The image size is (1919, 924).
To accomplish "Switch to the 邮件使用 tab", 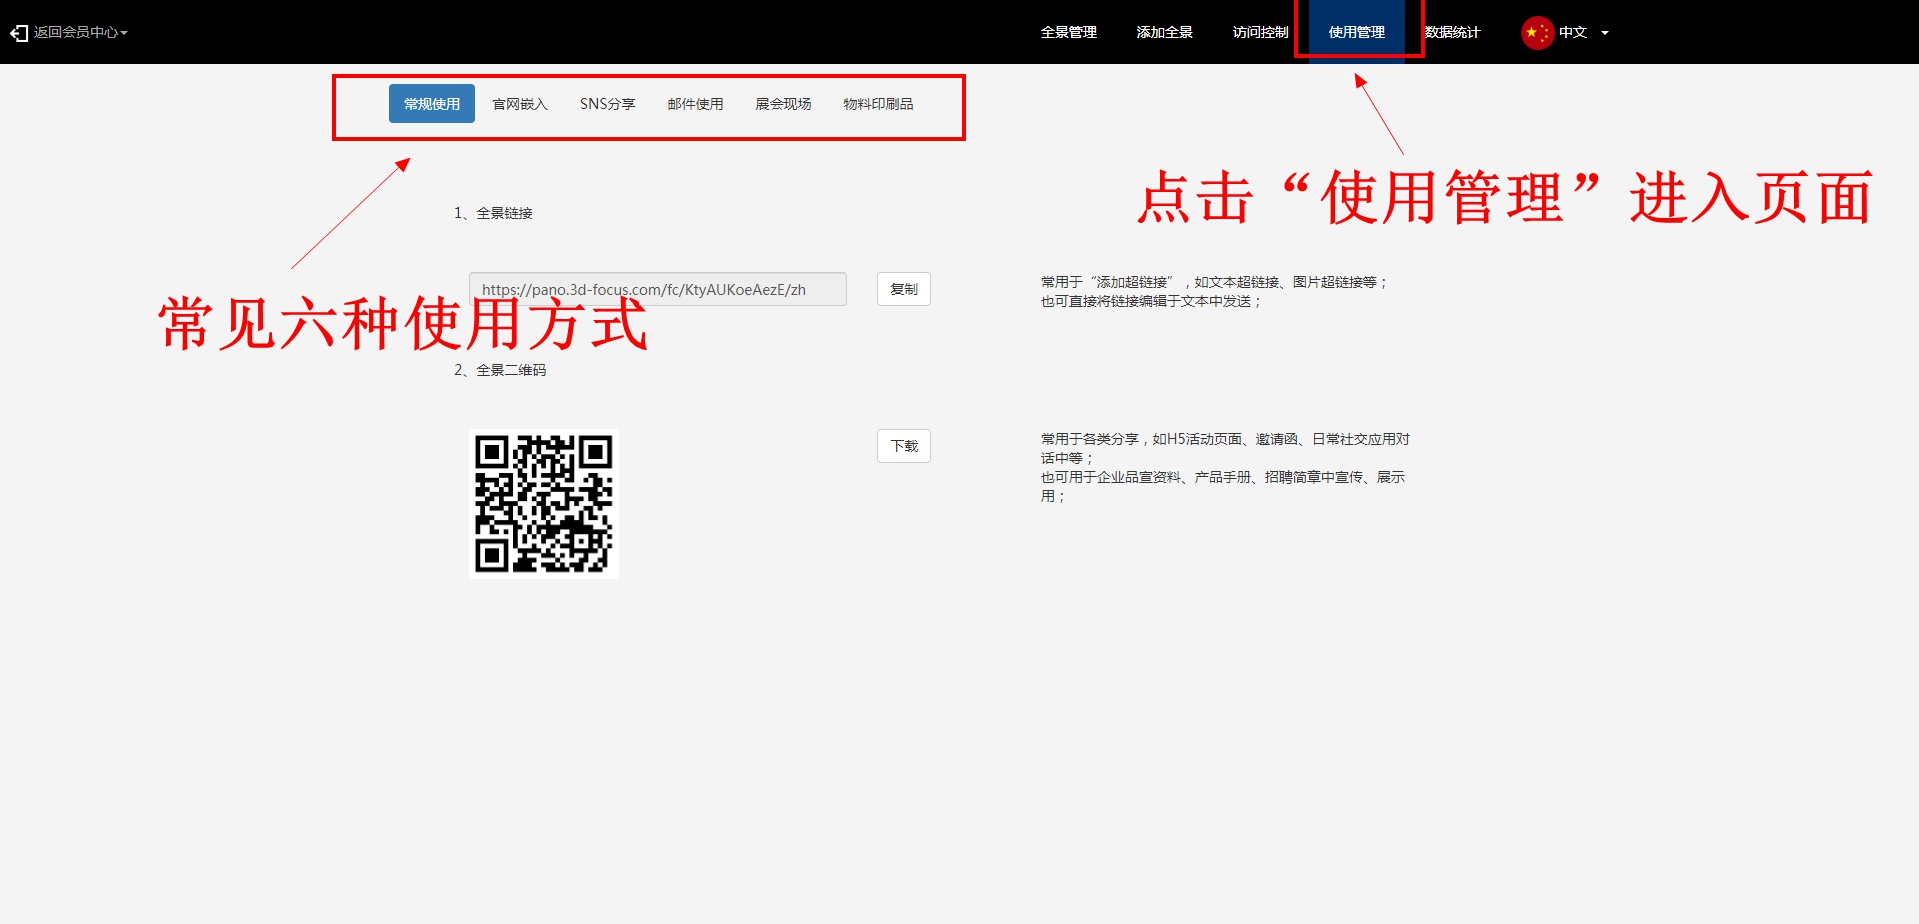I will point(695,104).
